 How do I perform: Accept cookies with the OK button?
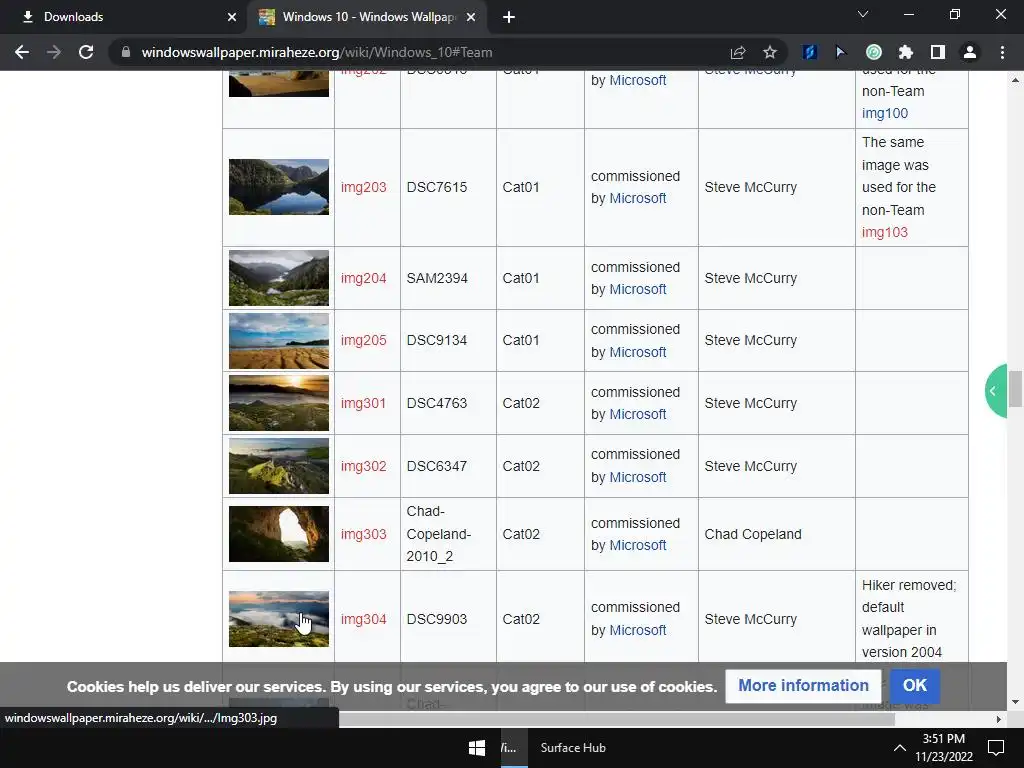tap(915, 686)
